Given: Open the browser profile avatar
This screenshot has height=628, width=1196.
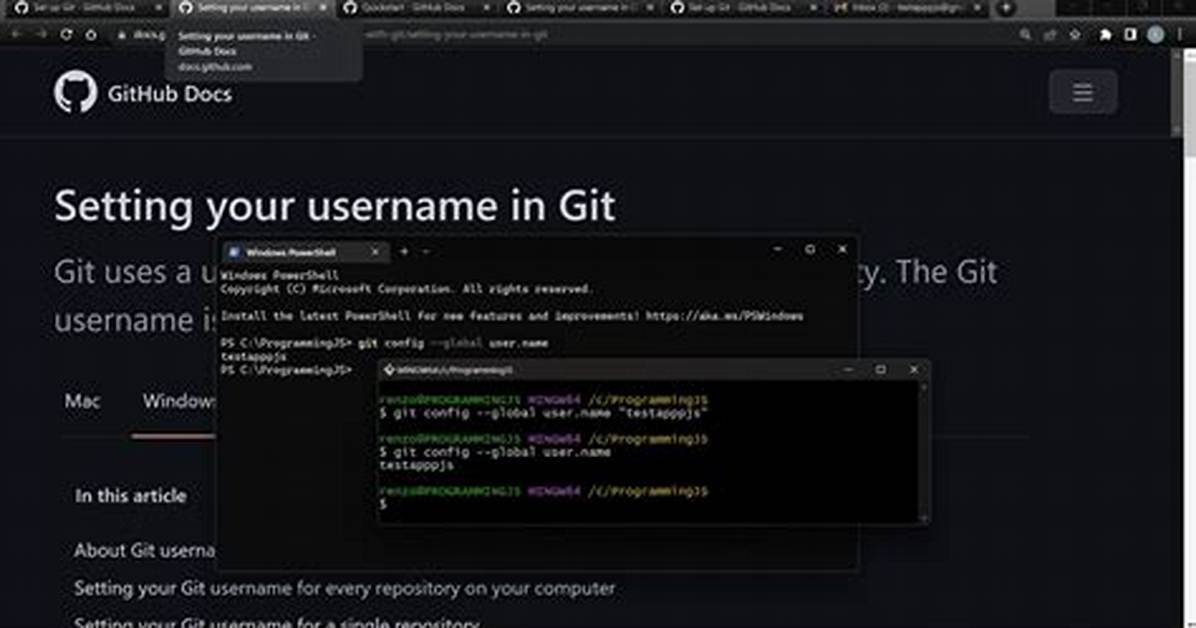Looking at the screenshot, I should click(x=1156, y=34).
